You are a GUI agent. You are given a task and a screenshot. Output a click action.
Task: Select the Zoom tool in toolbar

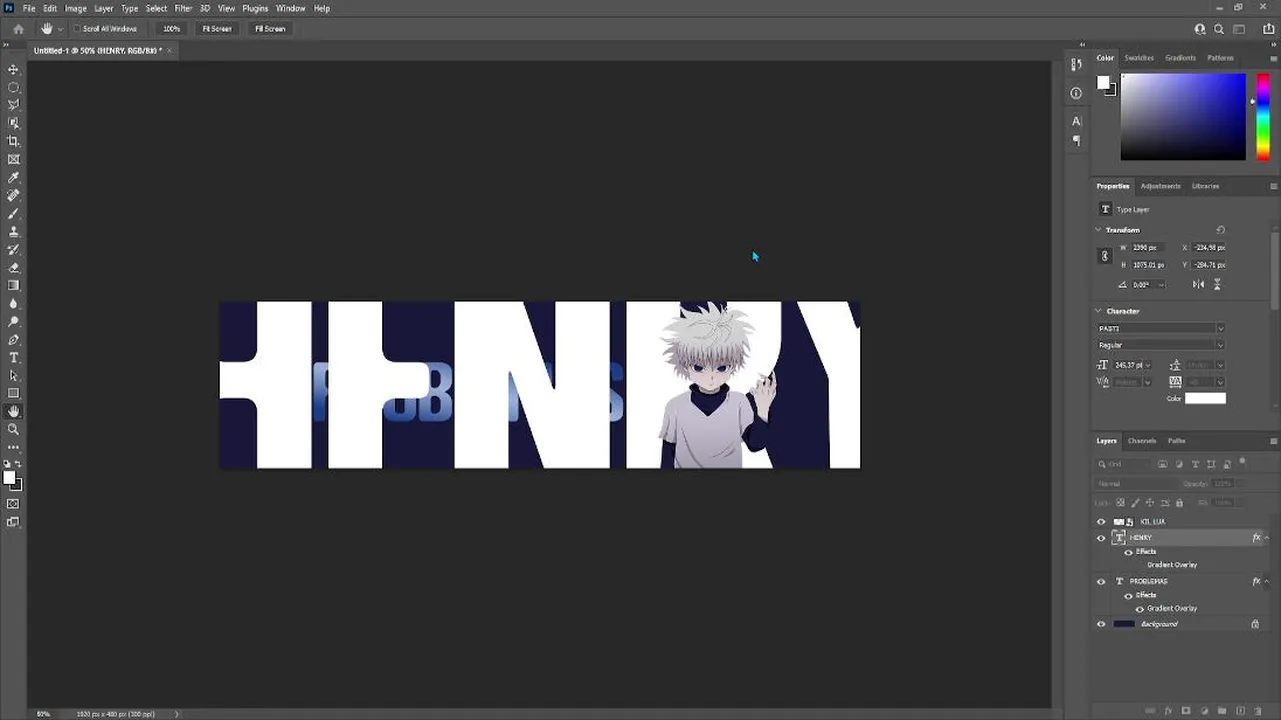click(x=14, y=430)
